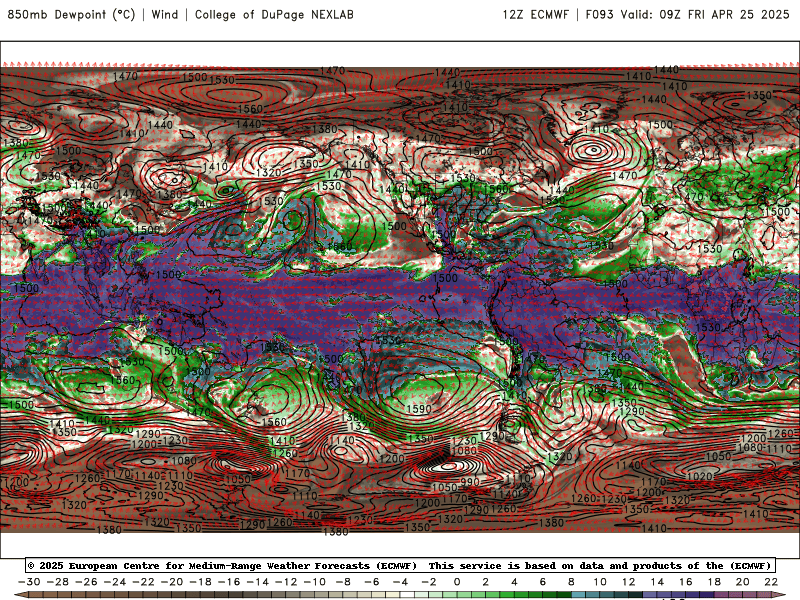Click the white color bar swatch below -4
This screenshot has width=800, height=600.
coord(408,595)
